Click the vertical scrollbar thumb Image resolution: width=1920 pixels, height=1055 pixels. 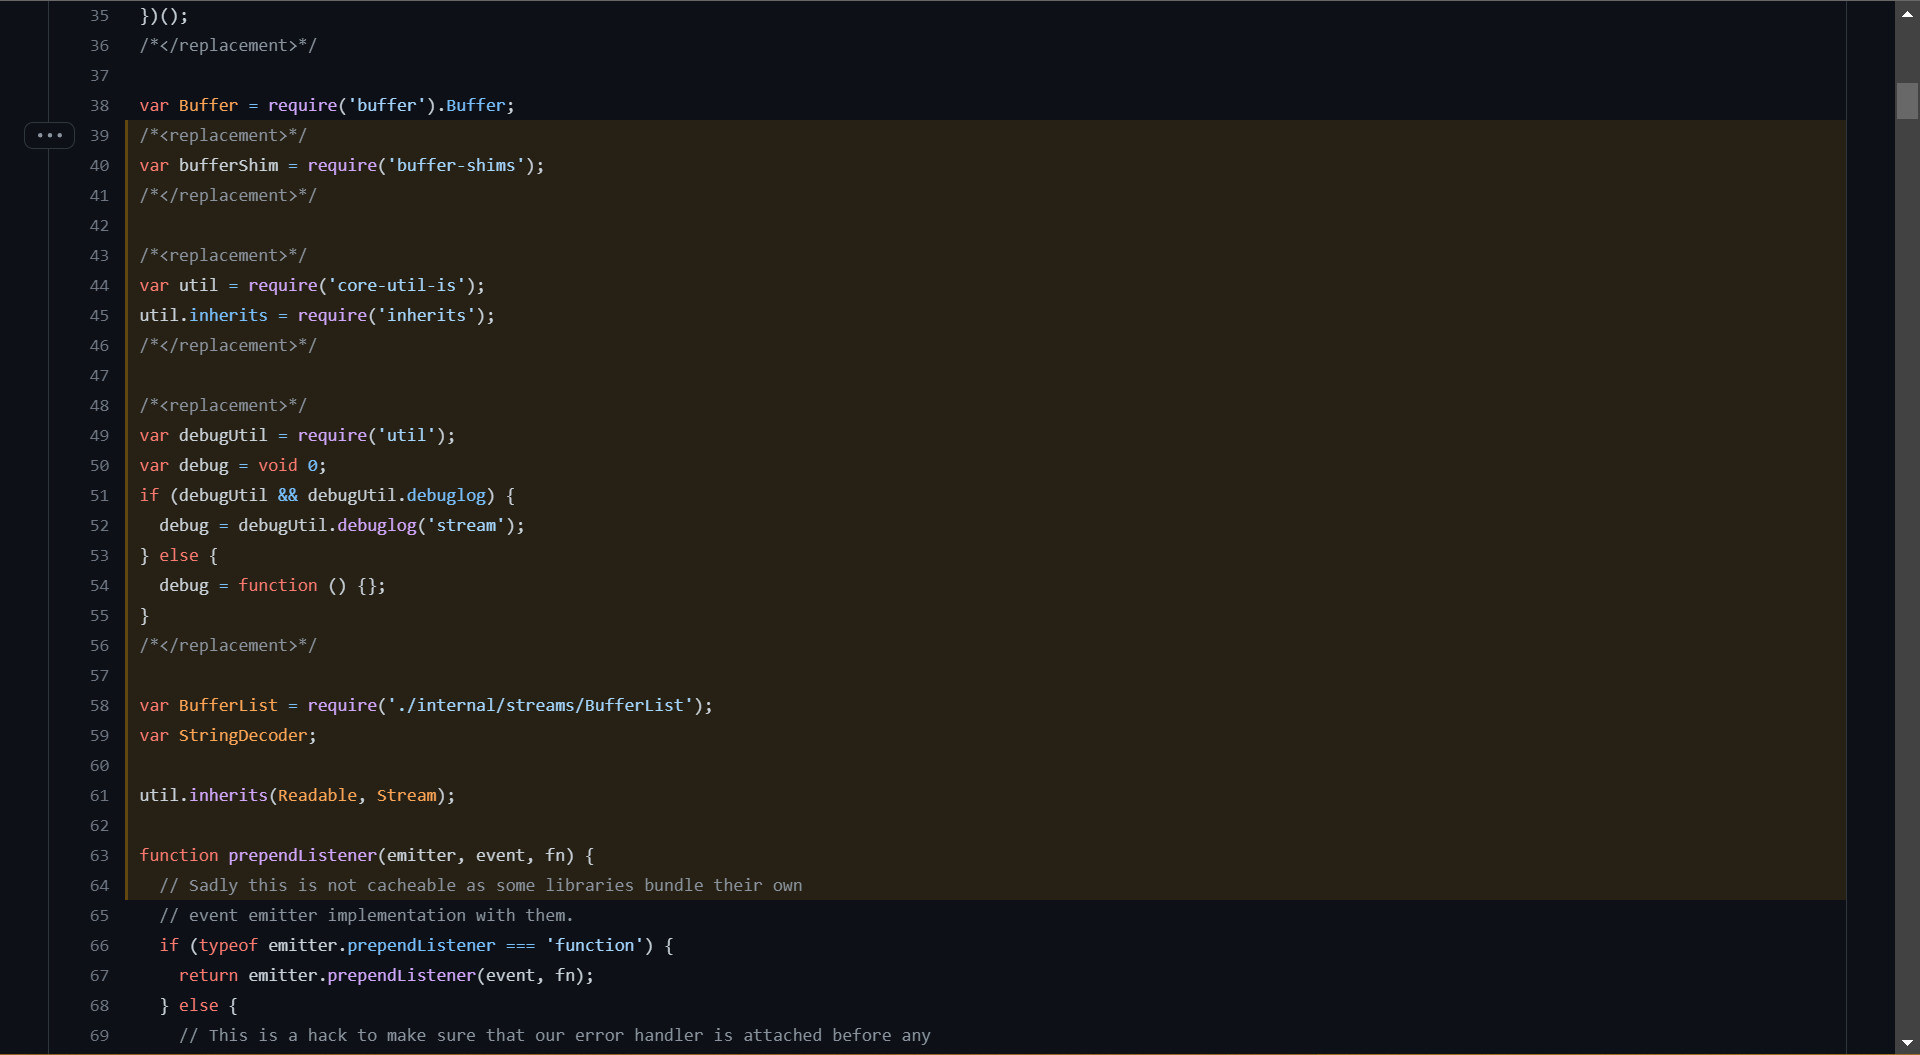(1907, 101)
